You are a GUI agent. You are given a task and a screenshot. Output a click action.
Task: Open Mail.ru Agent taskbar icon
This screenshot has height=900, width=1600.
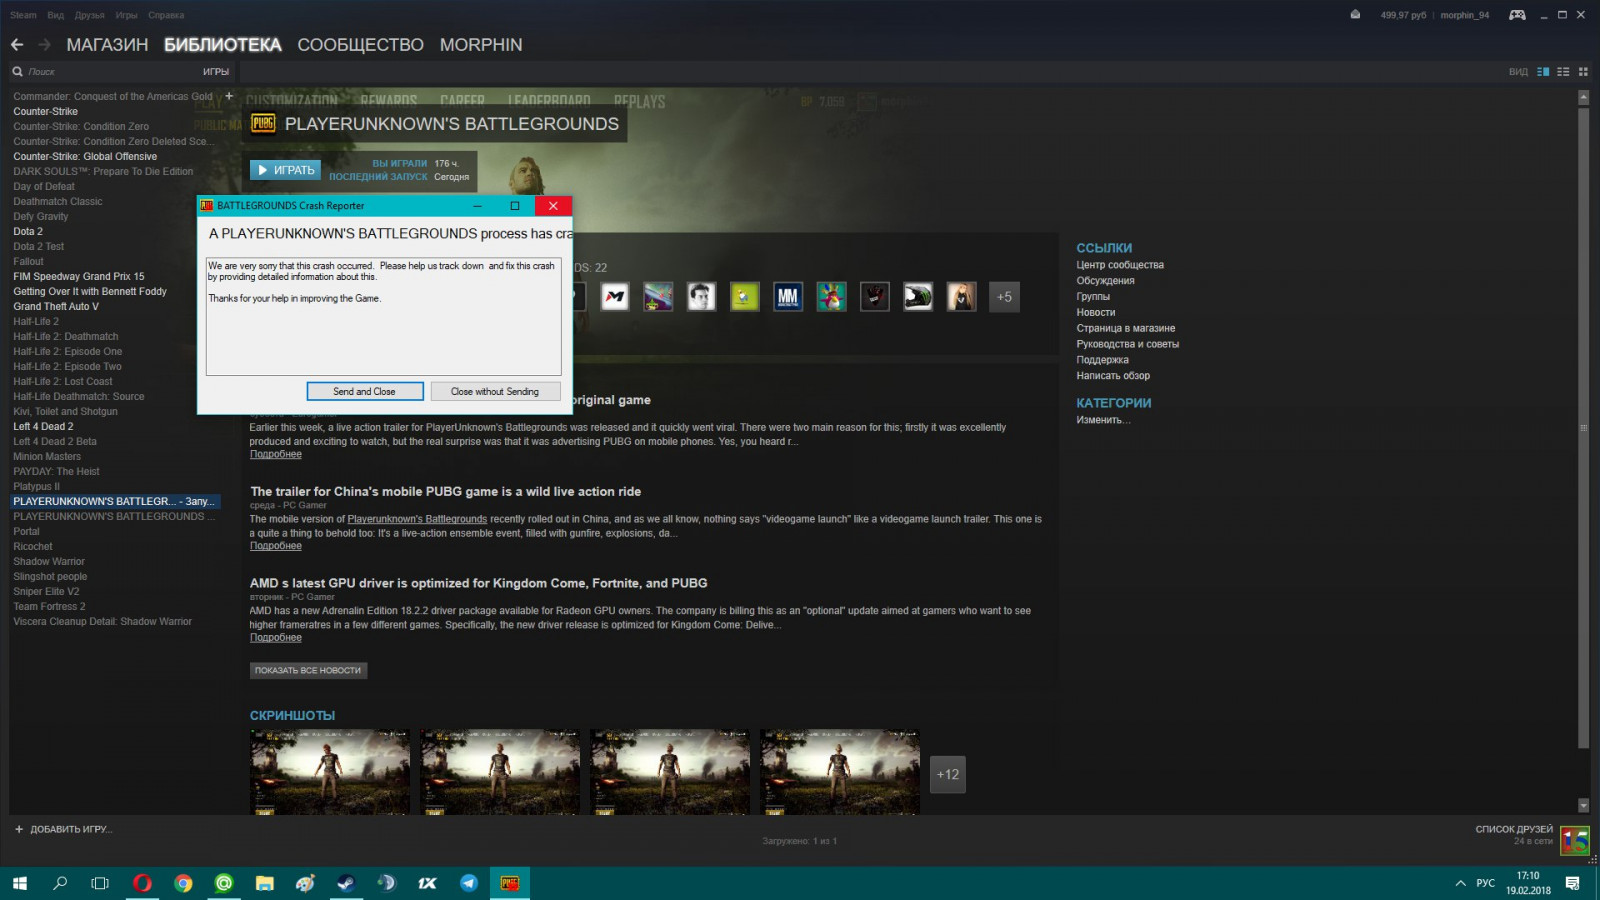(x=224, y=883)
